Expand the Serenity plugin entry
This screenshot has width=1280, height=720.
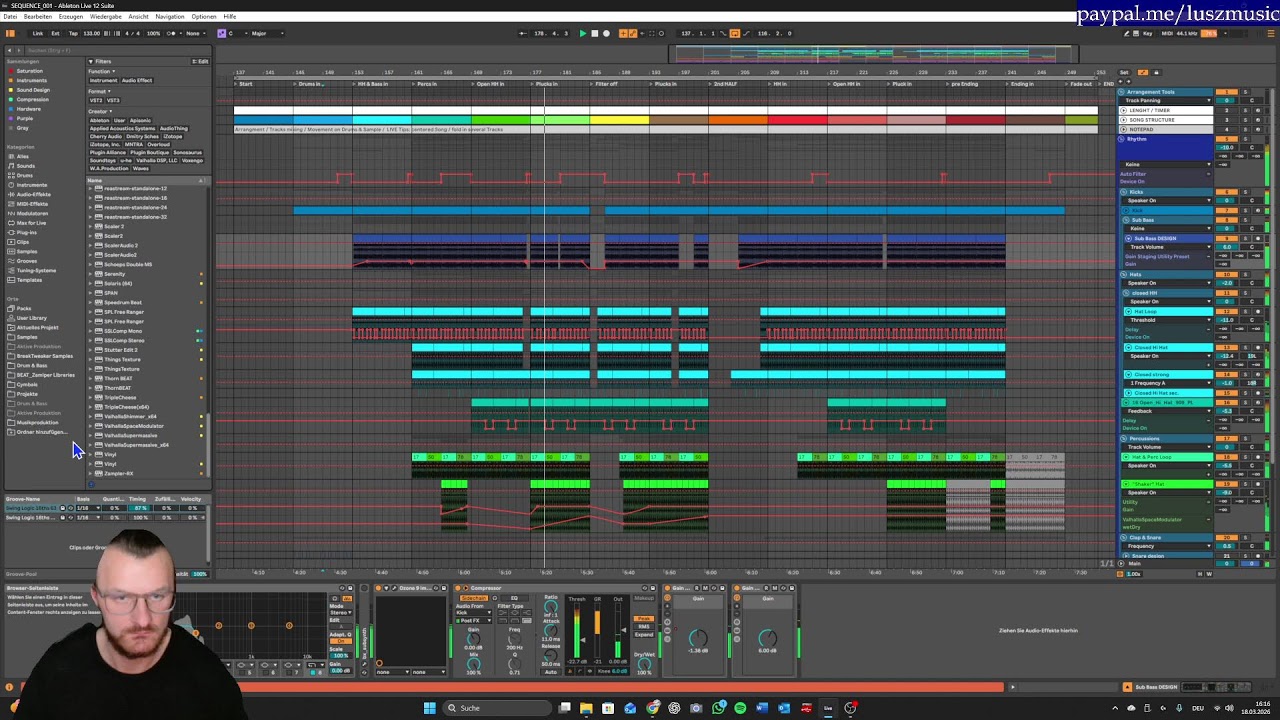(x=90, y=274)
